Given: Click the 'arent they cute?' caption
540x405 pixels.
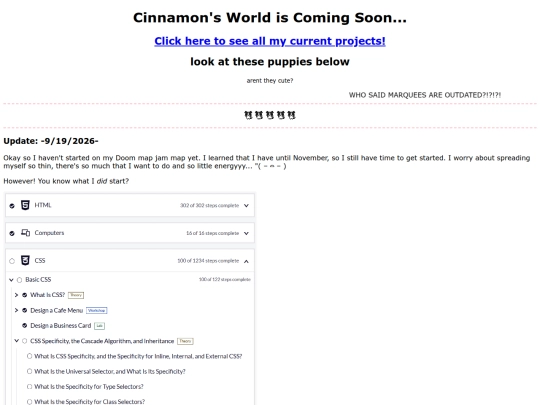Looking at the screenshot, I should [270, 81].
